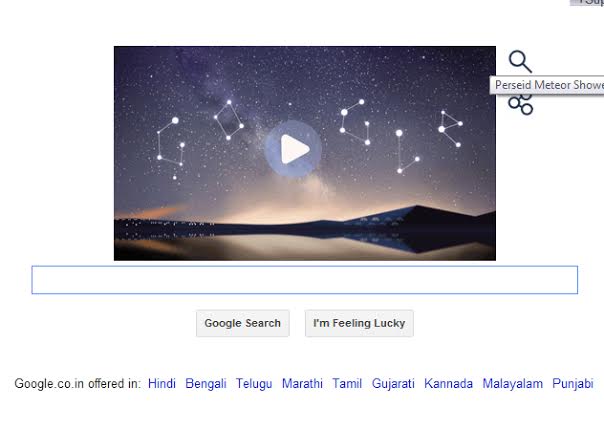The image size is (604, 429).
Task: Choose the Marathi language link
Action: tap(302, 384)
